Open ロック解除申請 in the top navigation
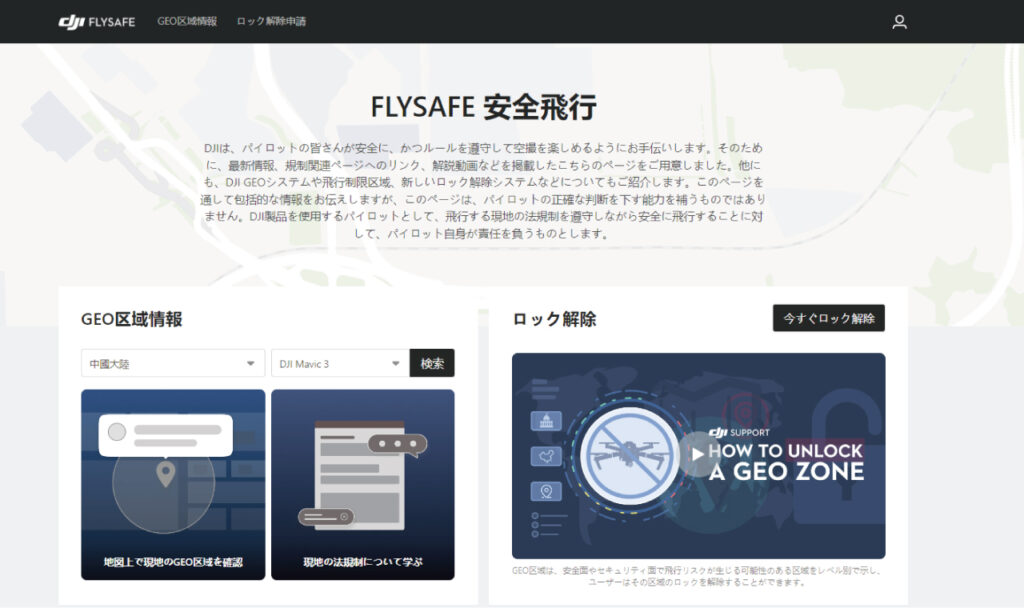1024x608 pixels. [271, 21]
